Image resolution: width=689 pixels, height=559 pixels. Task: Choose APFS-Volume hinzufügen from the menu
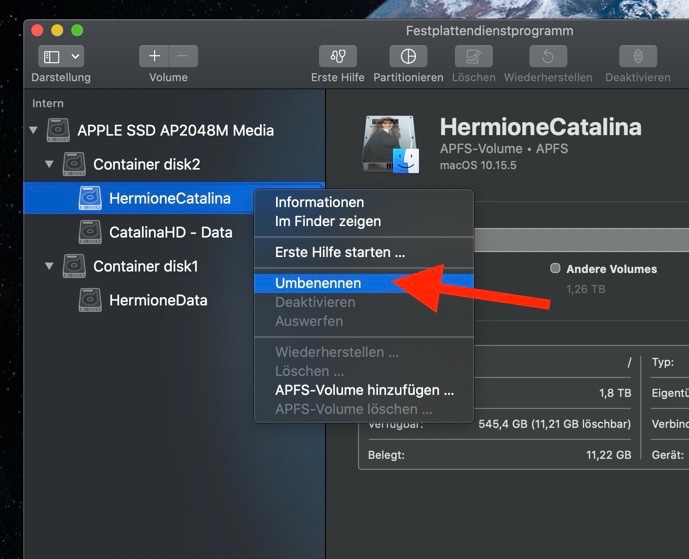pyautogui.click(x=364, y=390)
